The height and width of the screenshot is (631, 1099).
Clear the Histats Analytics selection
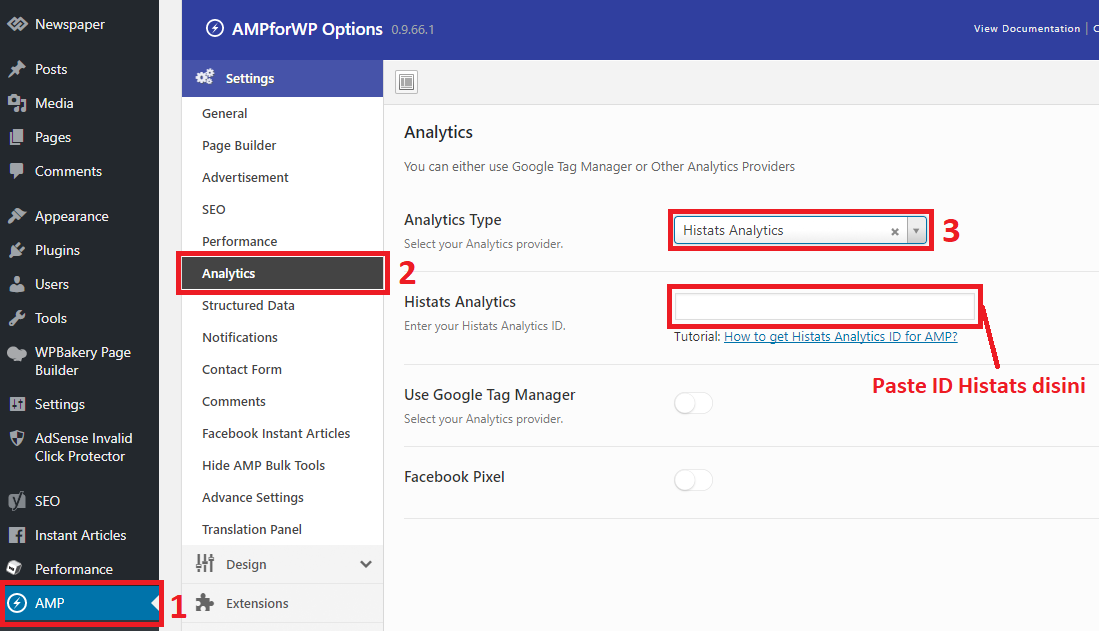tap(895, 230)
